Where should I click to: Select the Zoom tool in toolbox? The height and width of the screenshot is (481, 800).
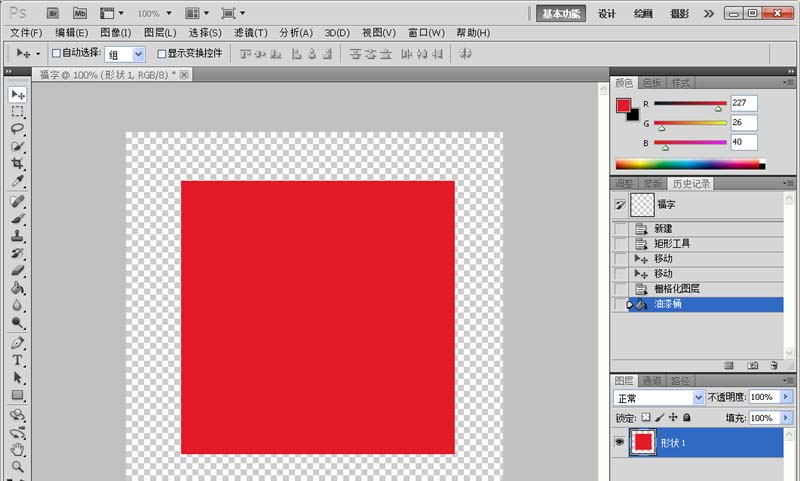coord(17,466)
